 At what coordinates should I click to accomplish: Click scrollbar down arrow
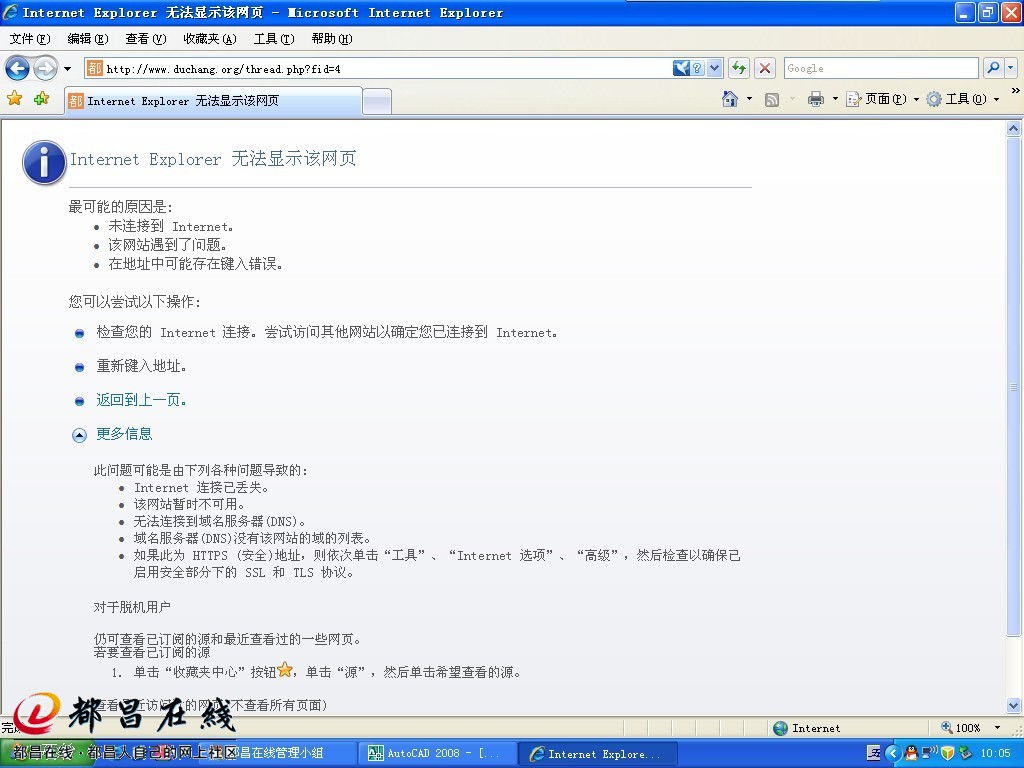(x=1013, y=705)
